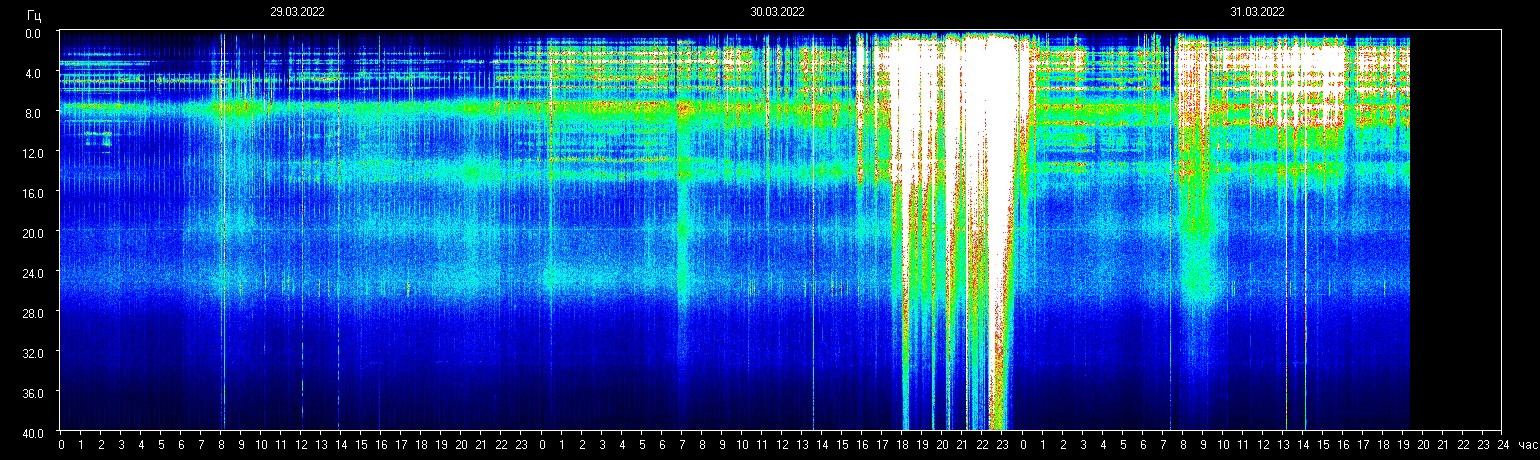1540x460 pixels.
Task: Click the 4.0 frequency axis label
Action: coord(35,73)
